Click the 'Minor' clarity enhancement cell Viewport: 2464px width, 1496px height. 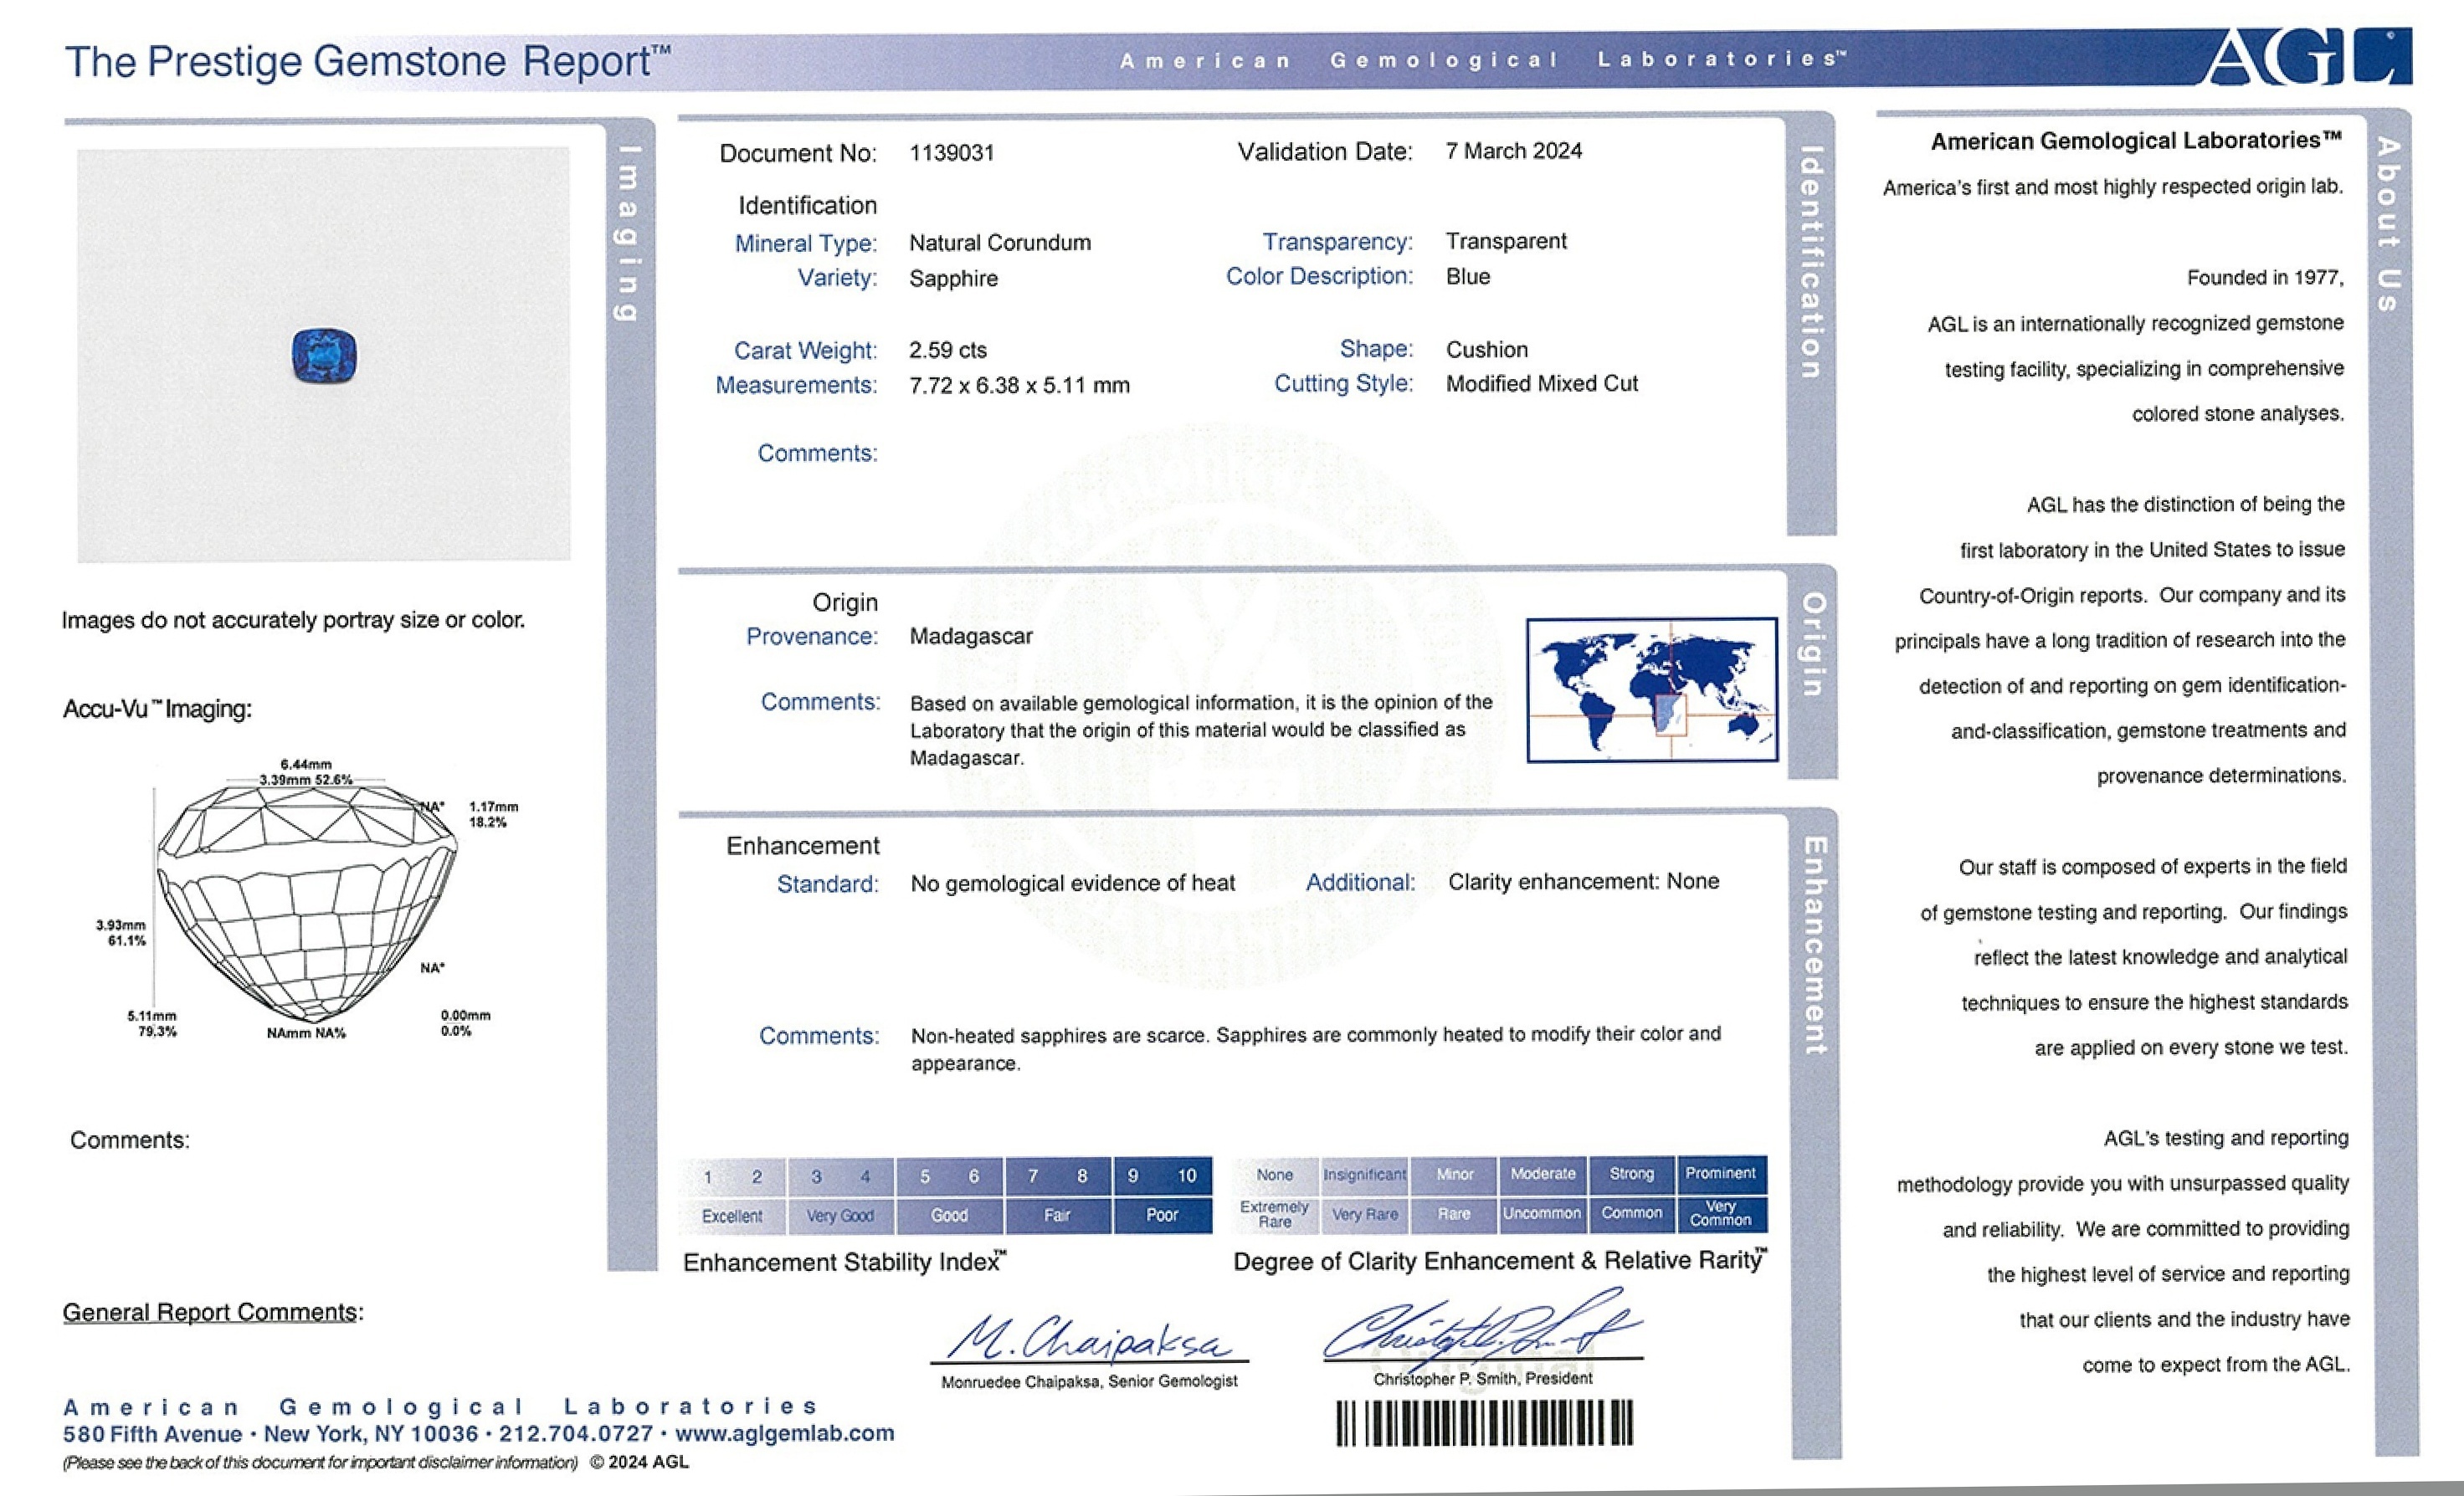(1455, 1175)
